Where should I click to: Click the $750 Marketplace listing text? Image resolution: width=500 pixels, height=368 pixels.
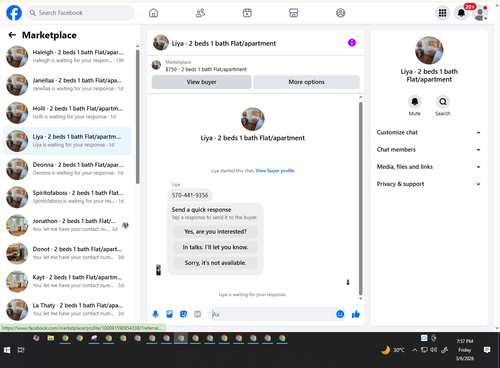[206, 69]
